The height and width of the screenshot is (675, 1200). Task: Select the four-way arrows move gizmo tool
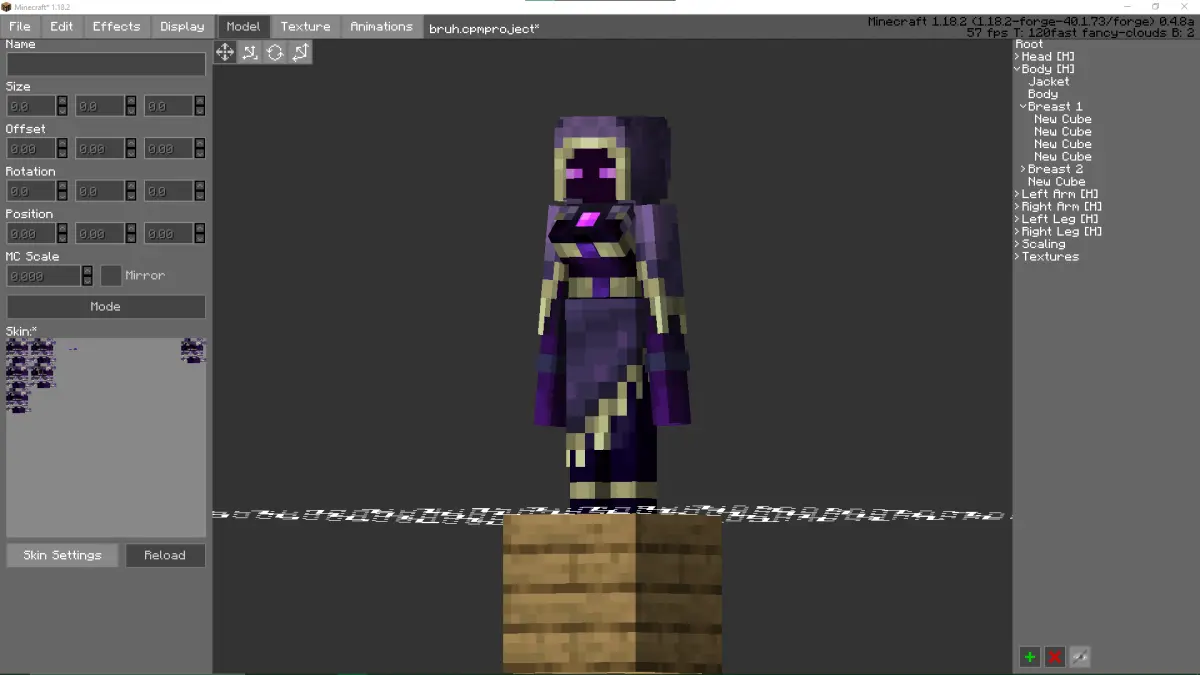click(x=225, y=52)
